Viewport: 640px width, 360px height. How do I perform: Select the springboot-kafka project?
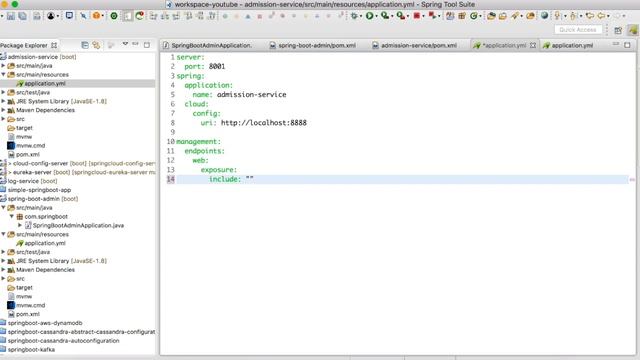(x=28, y=349)
